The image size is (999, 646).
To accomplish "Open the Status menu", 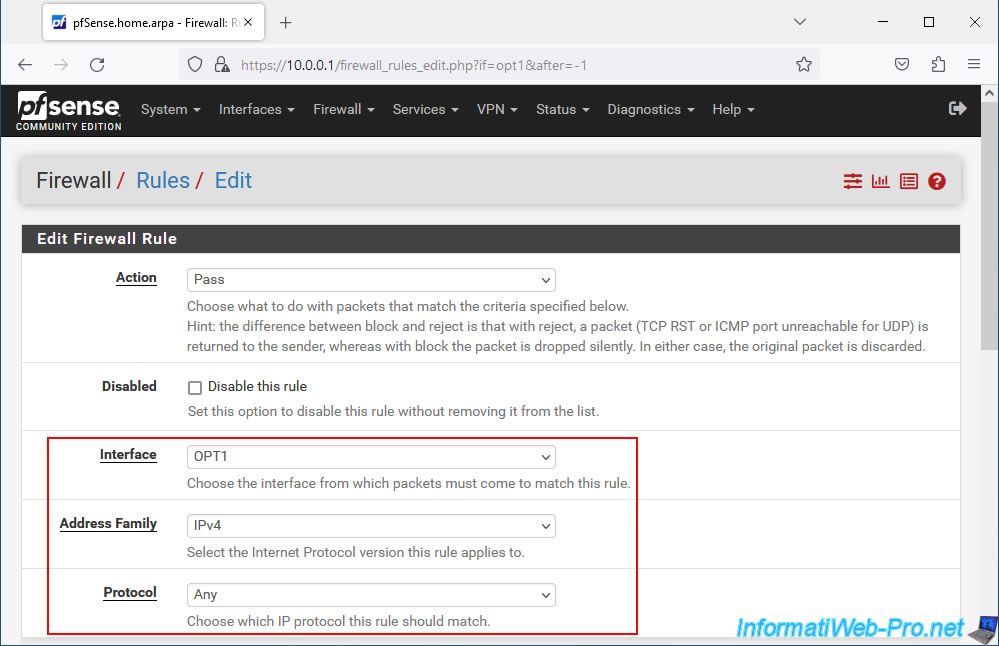I will (x=563, y=110).
